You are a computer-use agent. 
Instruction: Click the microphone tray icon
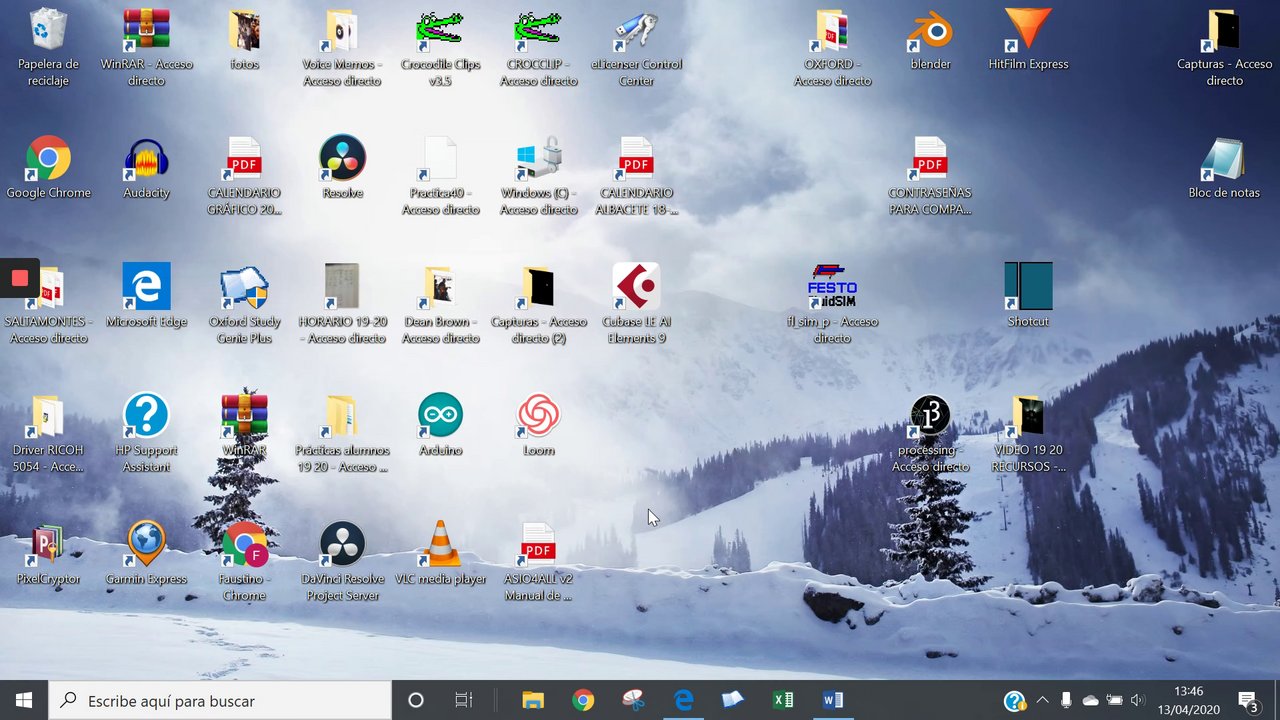point(1066,700)
